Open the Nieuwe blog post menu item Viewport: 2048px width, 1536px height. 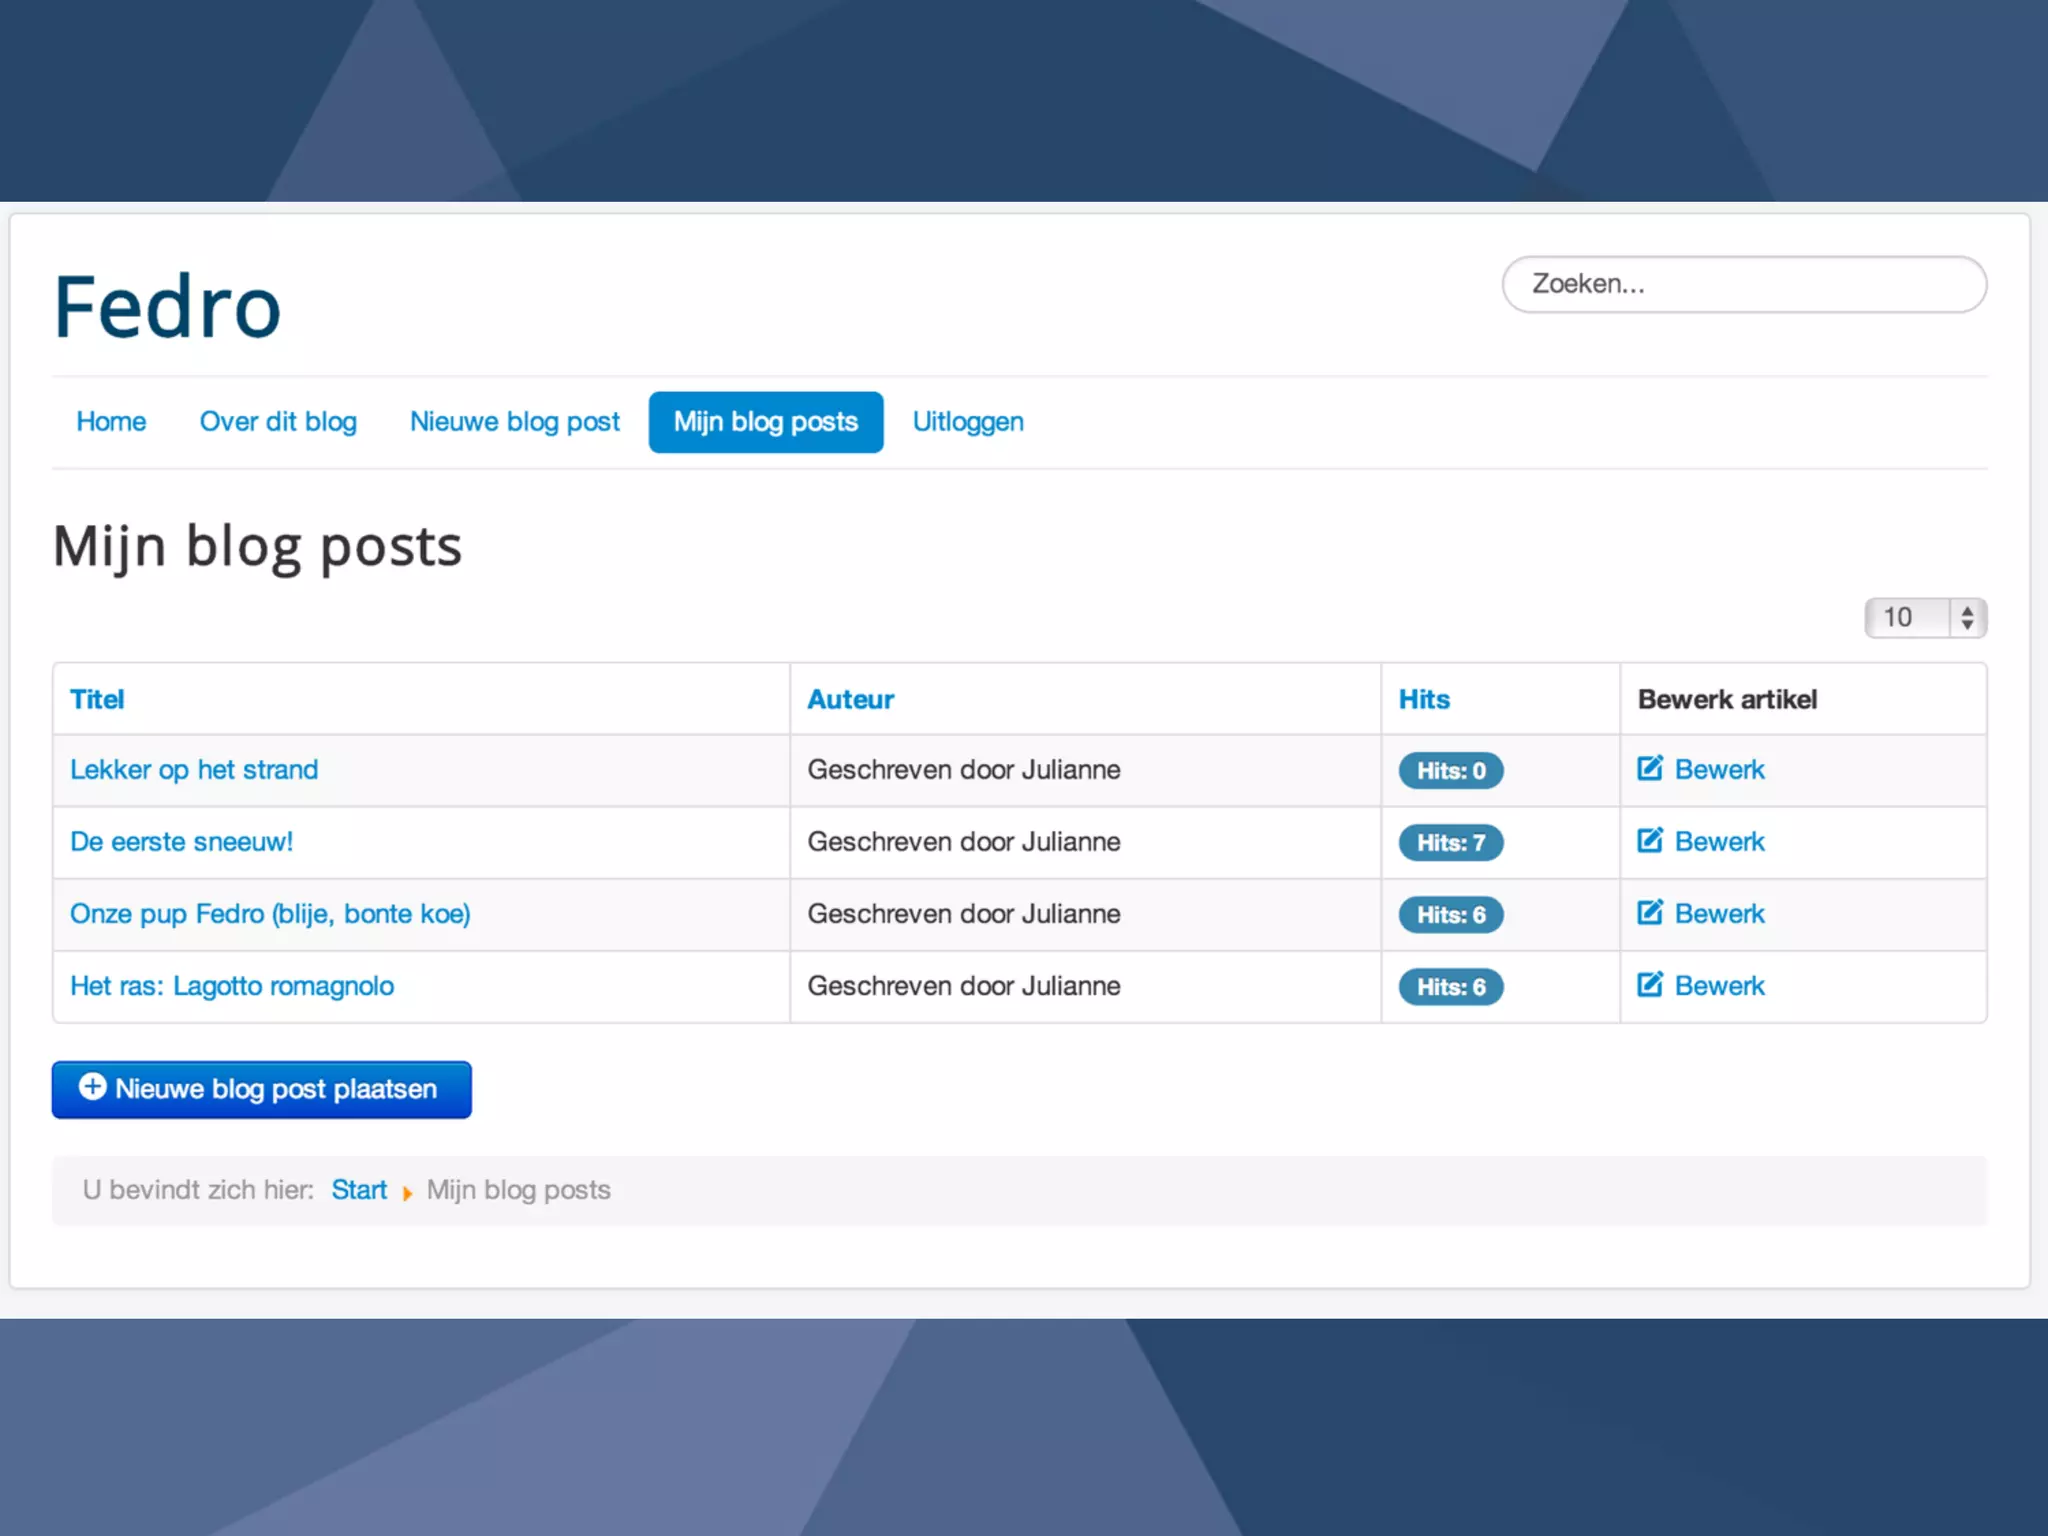(514, 421)
